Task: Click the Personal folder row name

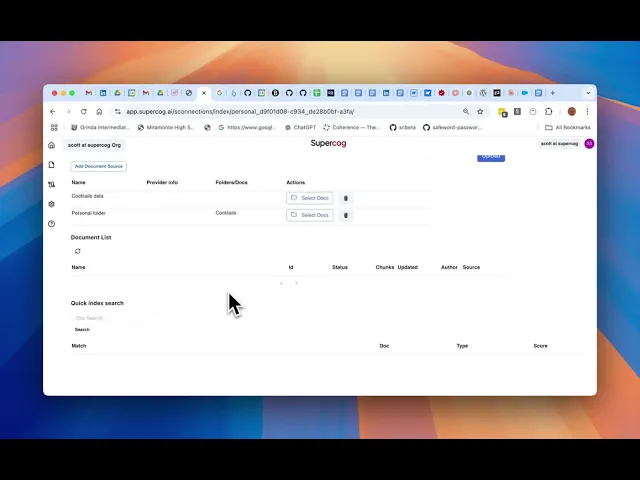Action: click(x=89, y=213)
